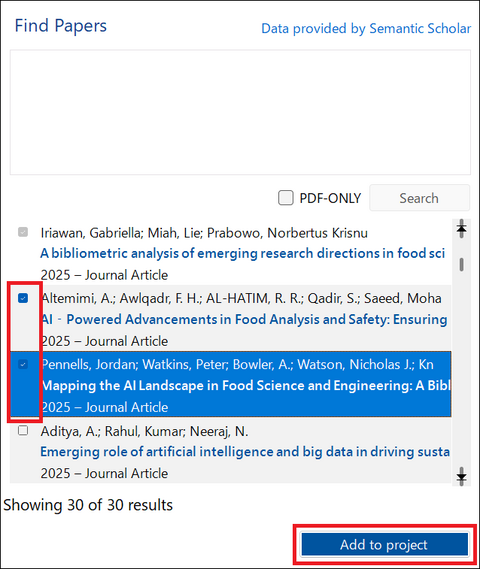Click the Search button
Image resolution: width=480 pixels, height=569 pixels.
point(419,198)
